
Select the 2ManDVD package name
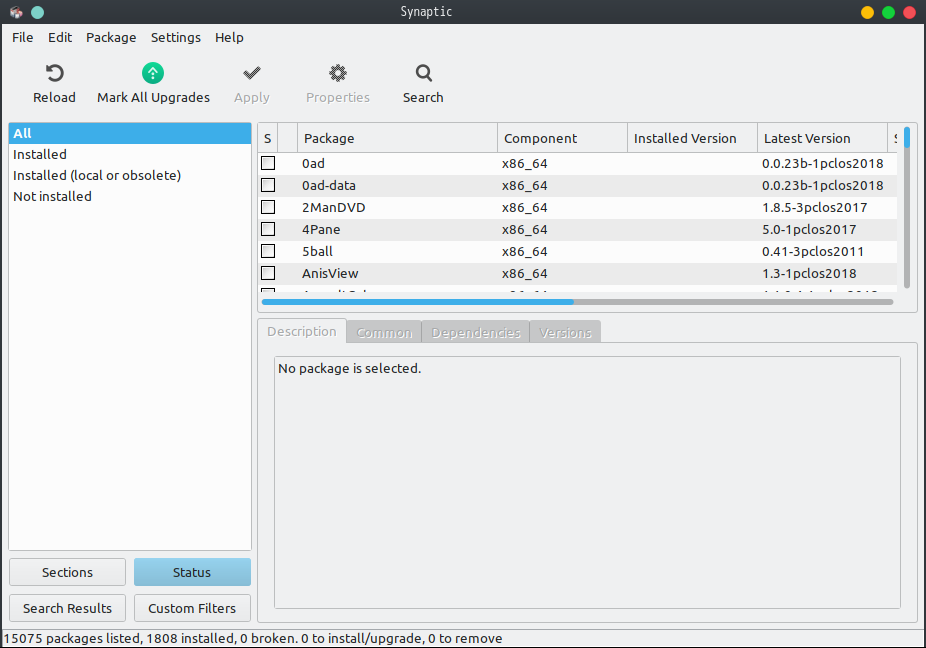[x=334, y=207]
